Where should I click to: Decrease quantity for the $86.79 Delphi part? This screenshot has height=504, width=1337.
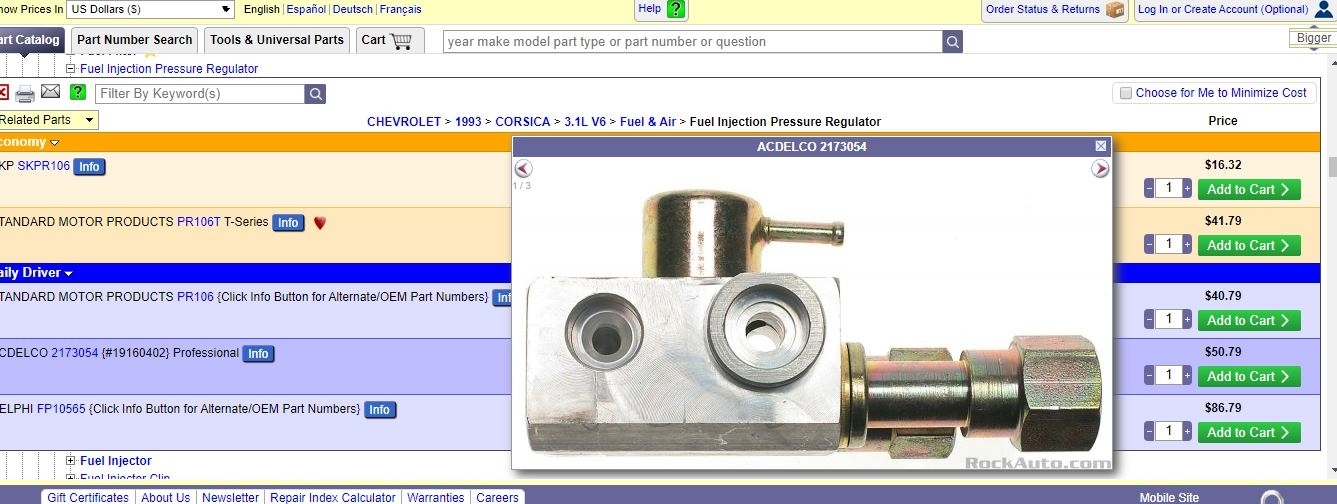1149,432
